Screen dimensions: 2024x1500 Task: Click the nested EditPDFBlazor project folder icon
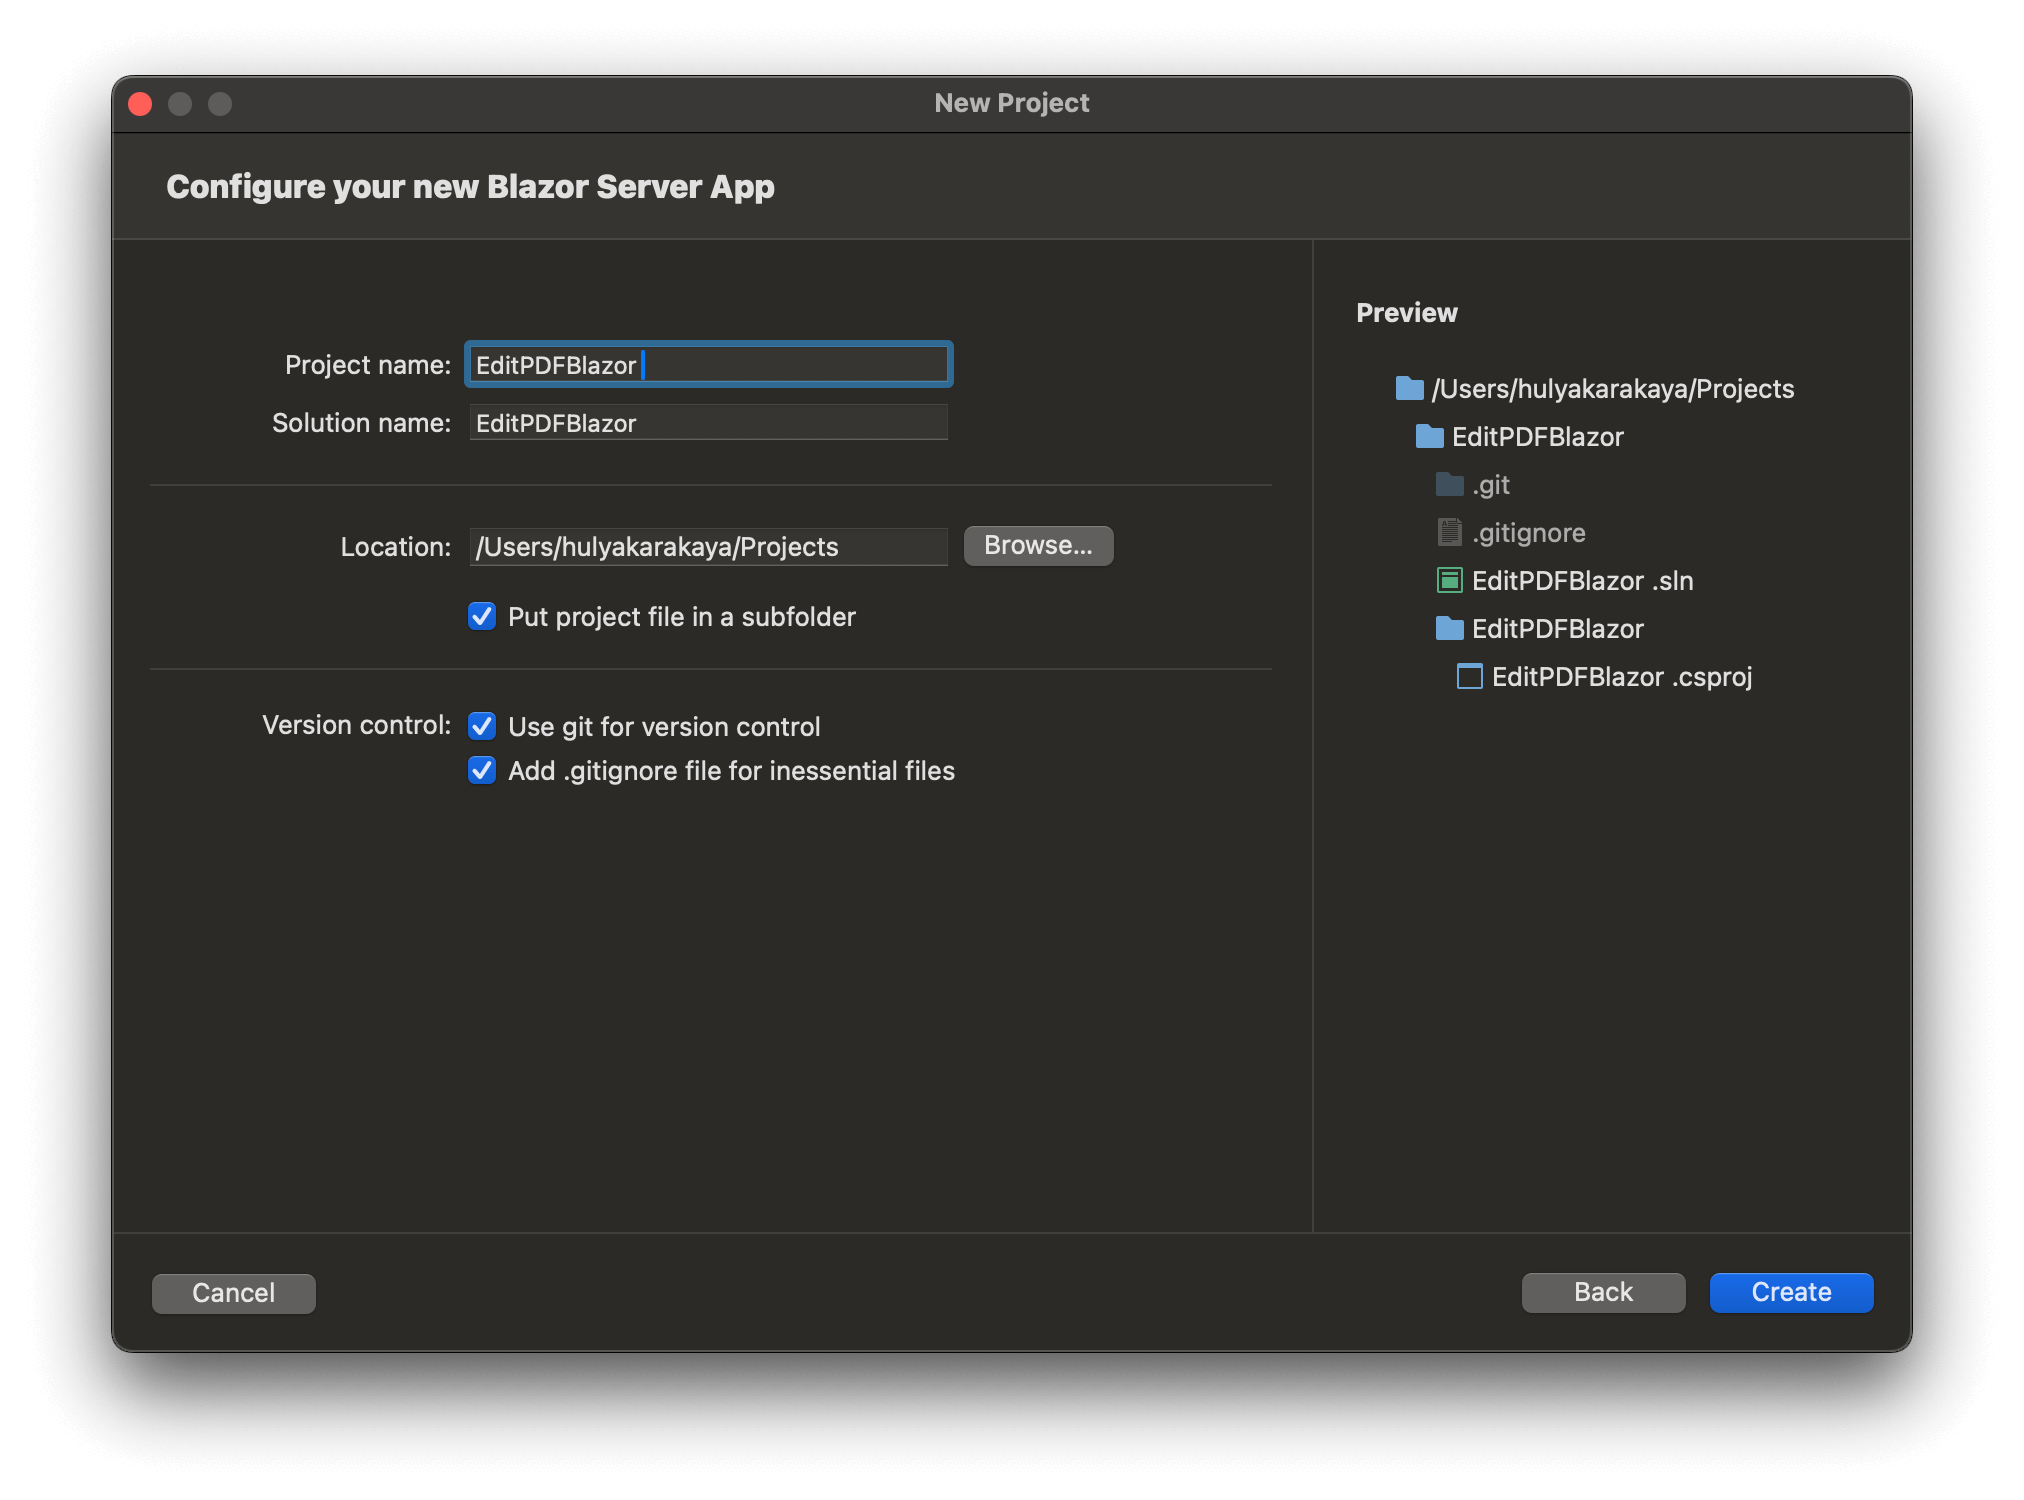1449,628
